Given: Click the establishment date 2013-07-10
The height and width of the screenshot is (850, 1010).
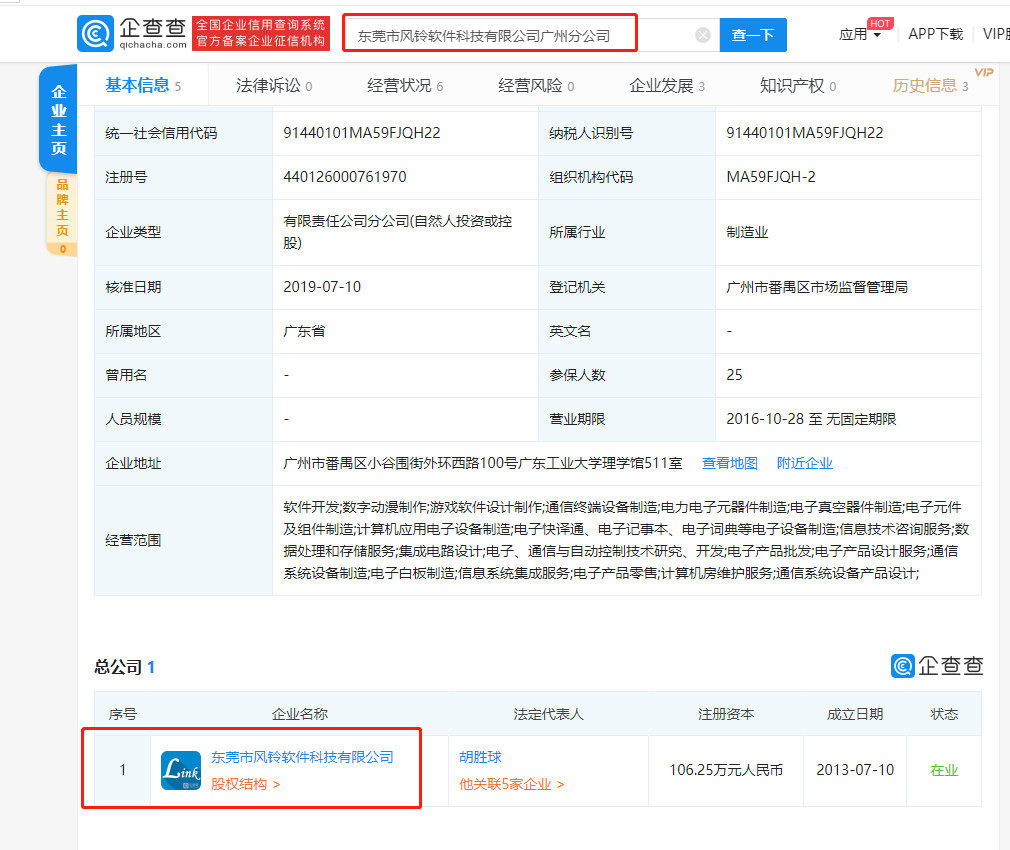Looking at the screenshot, I should pos(855,770).
